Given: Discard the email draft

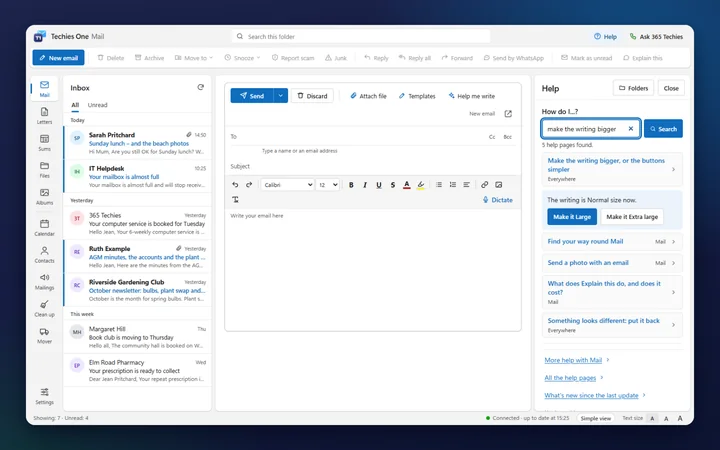Looking at the screenshot, I should point(312,96).
